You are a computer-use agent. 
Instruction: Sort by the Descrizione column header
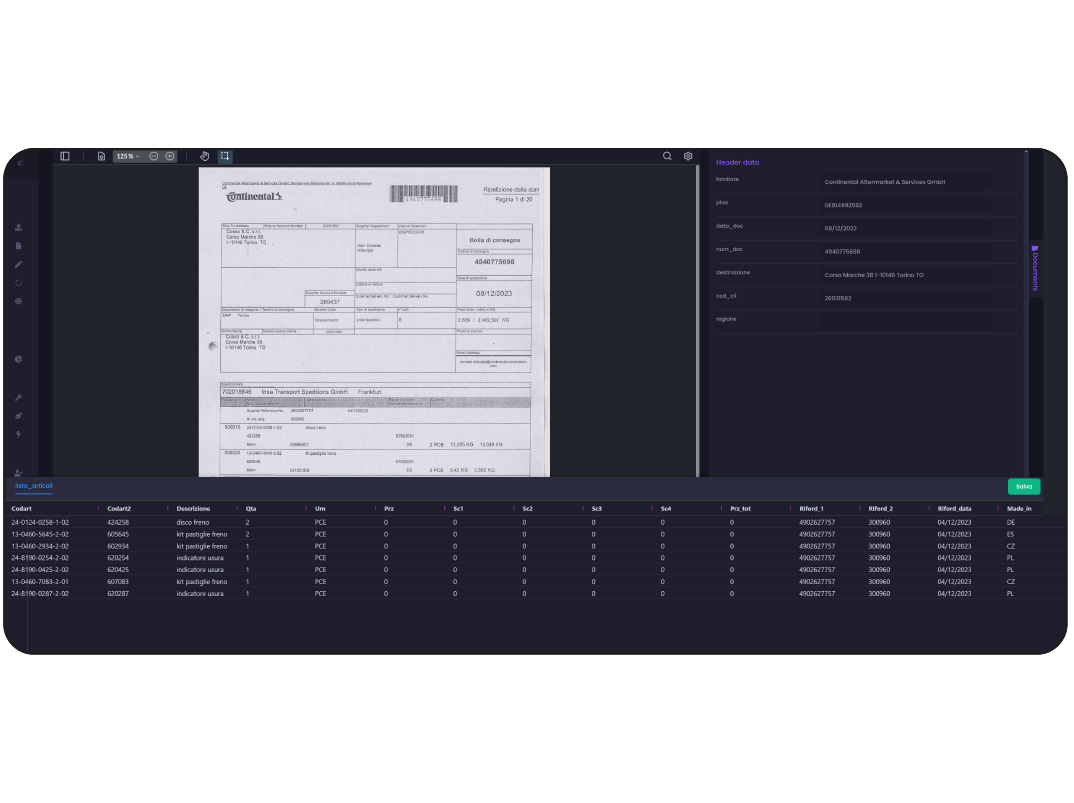point(193,509)
